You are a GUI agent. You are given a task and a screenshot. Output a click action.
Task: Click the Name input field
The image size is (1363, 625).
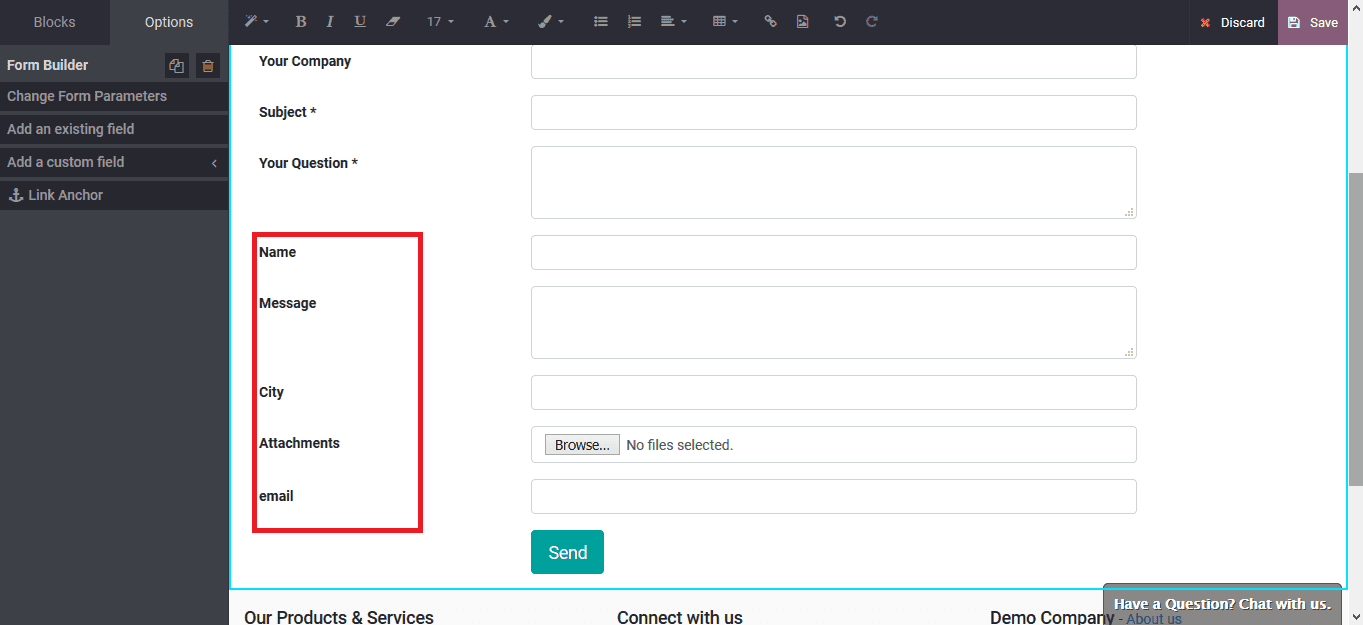[833, 252]
